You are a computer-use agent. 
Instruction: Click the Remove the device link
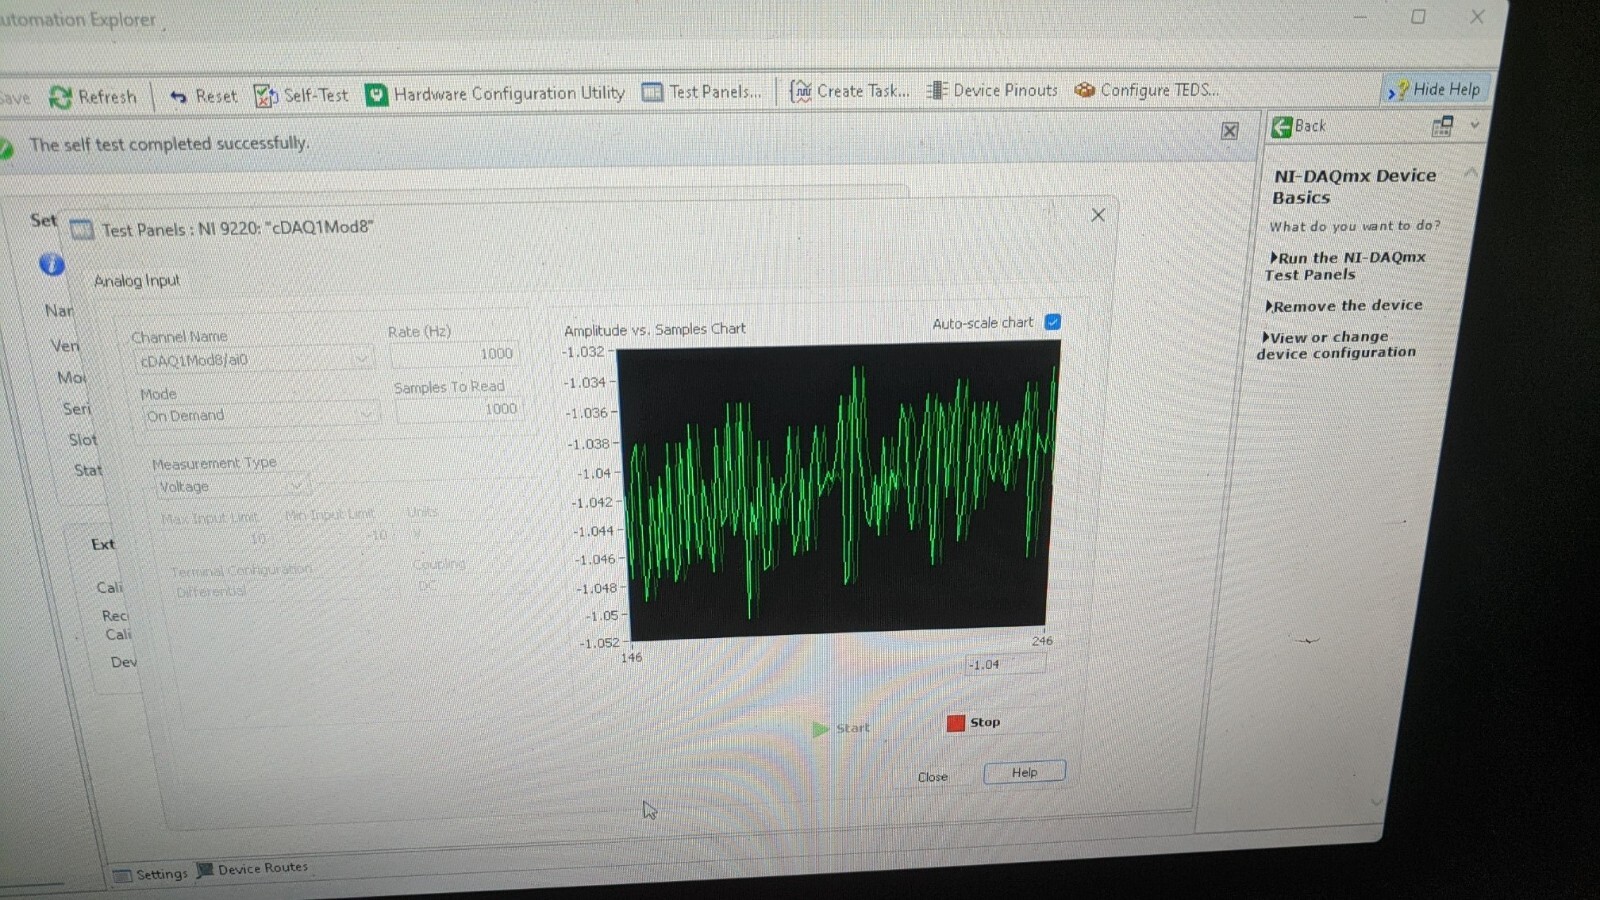click(x=1345, y=306)
